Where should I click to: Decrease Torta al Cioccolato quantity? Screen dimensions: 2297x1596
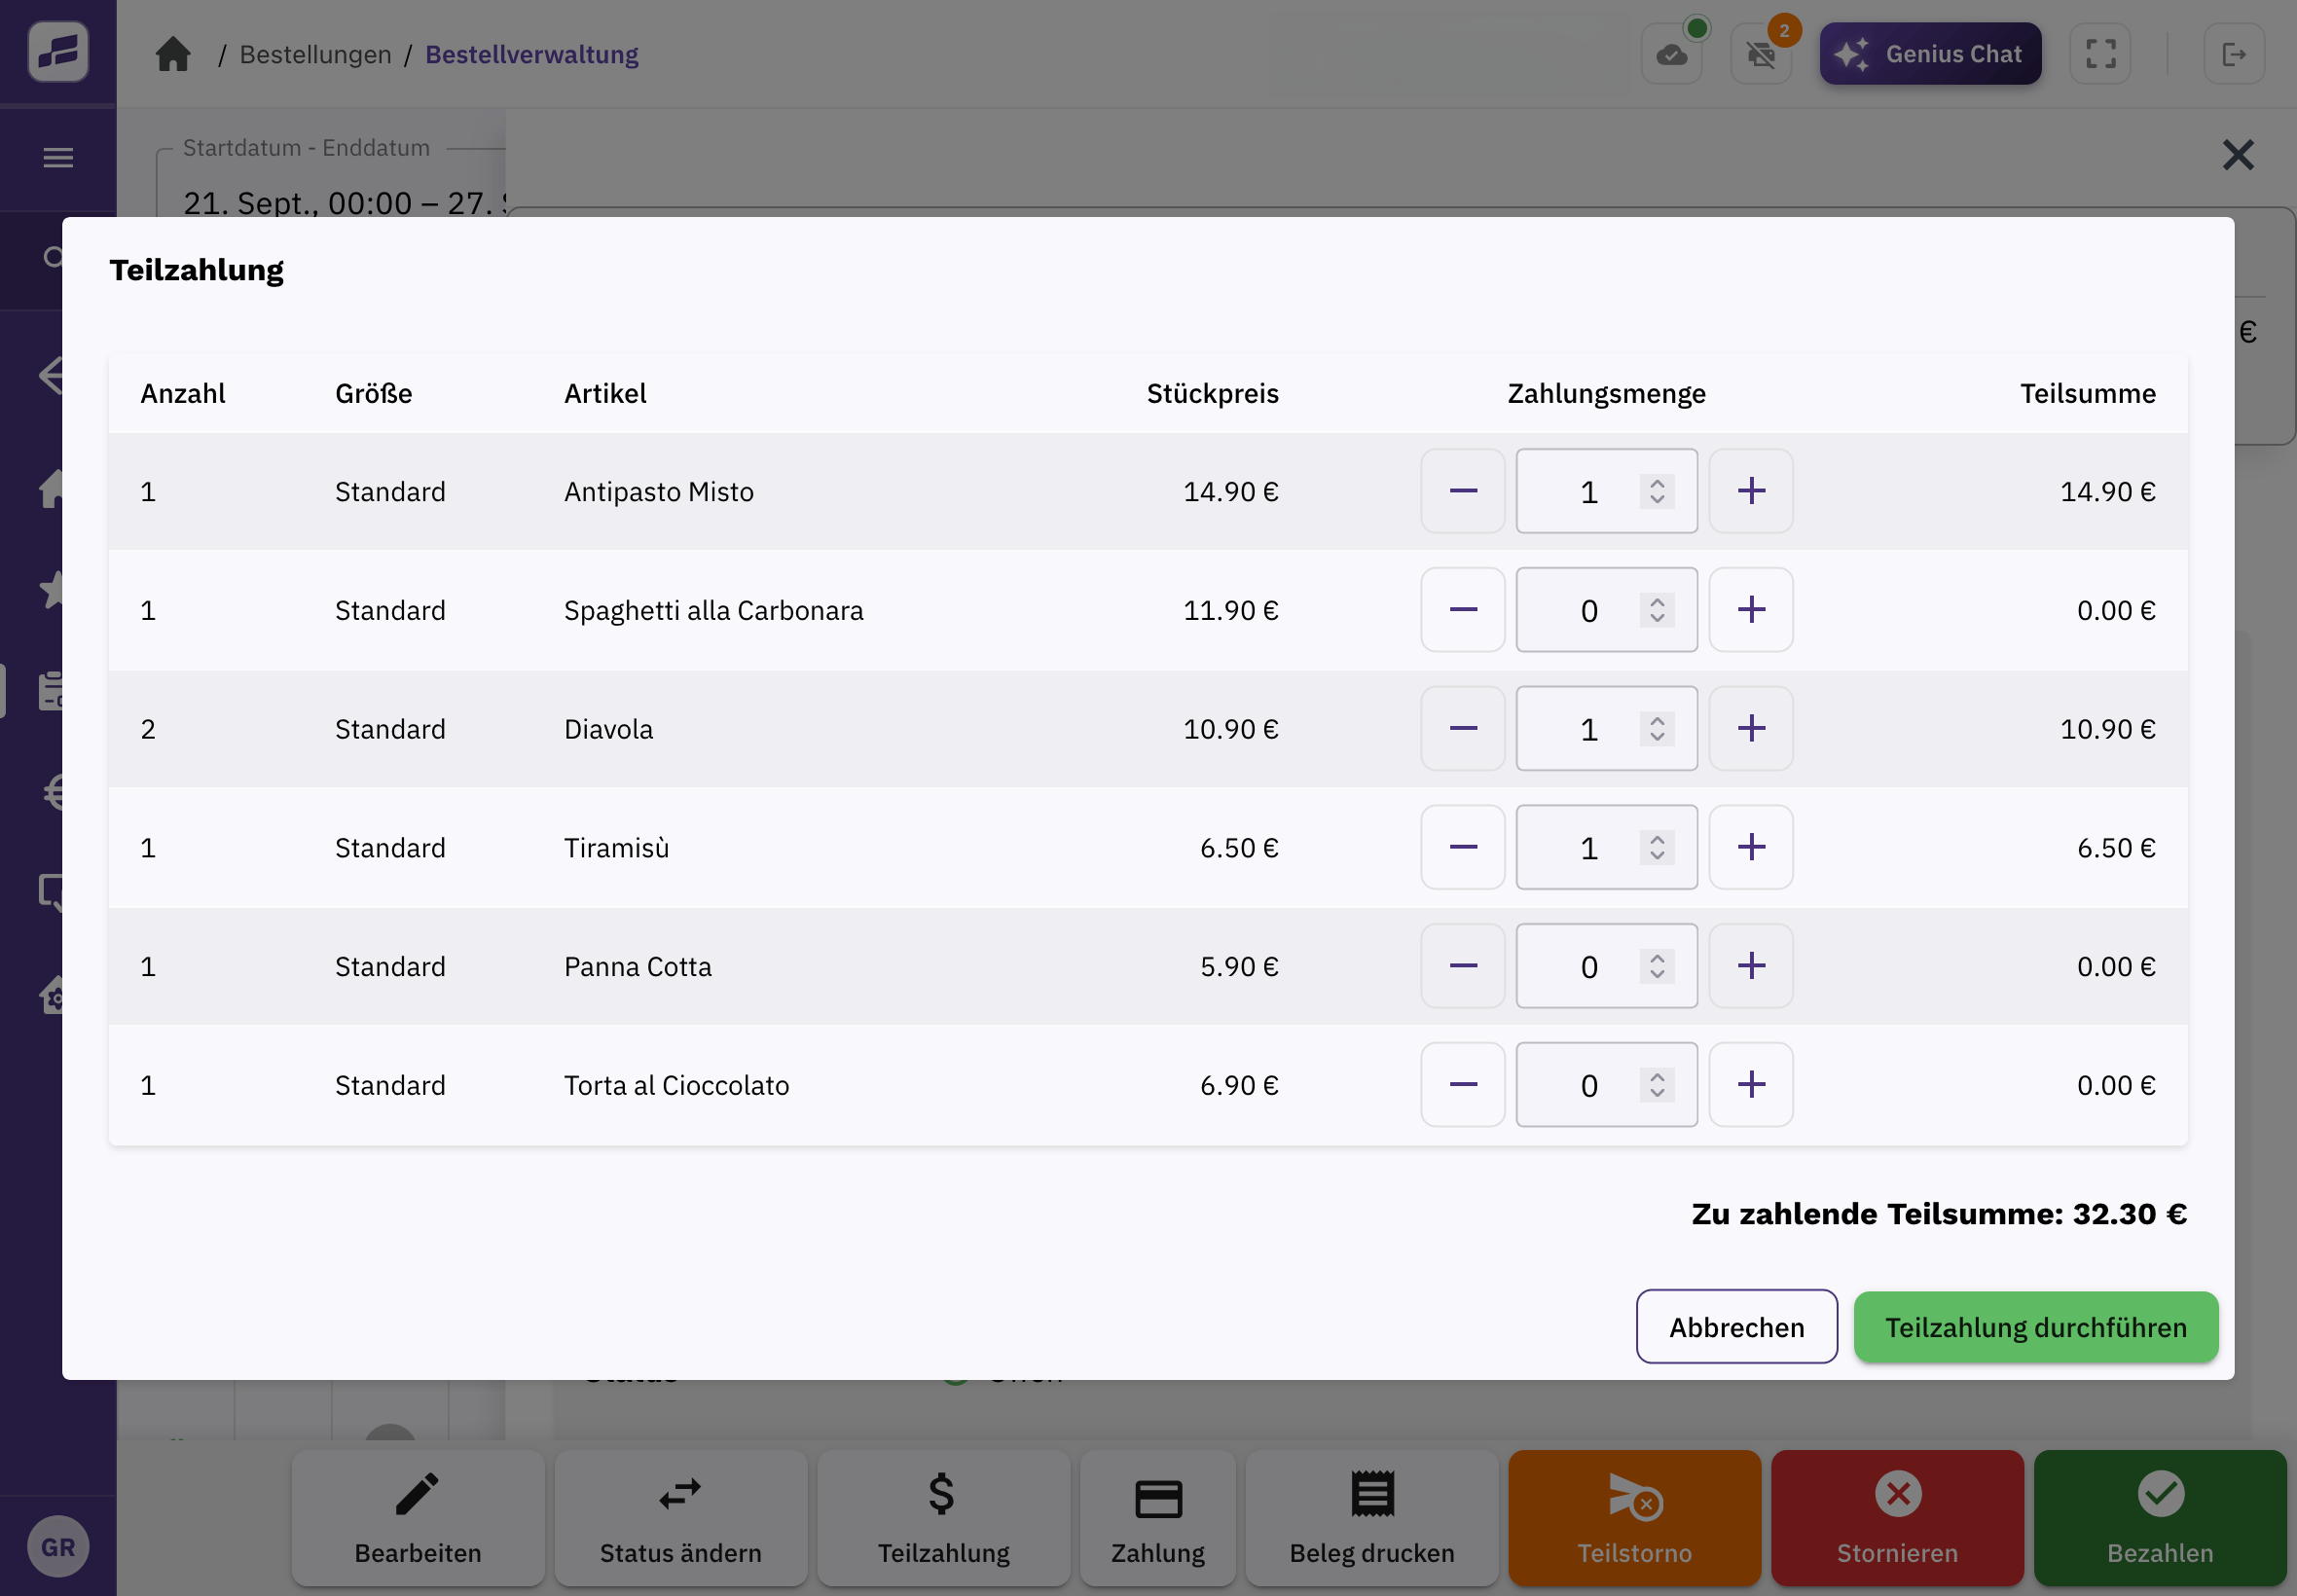[x=1462, y=1085]
